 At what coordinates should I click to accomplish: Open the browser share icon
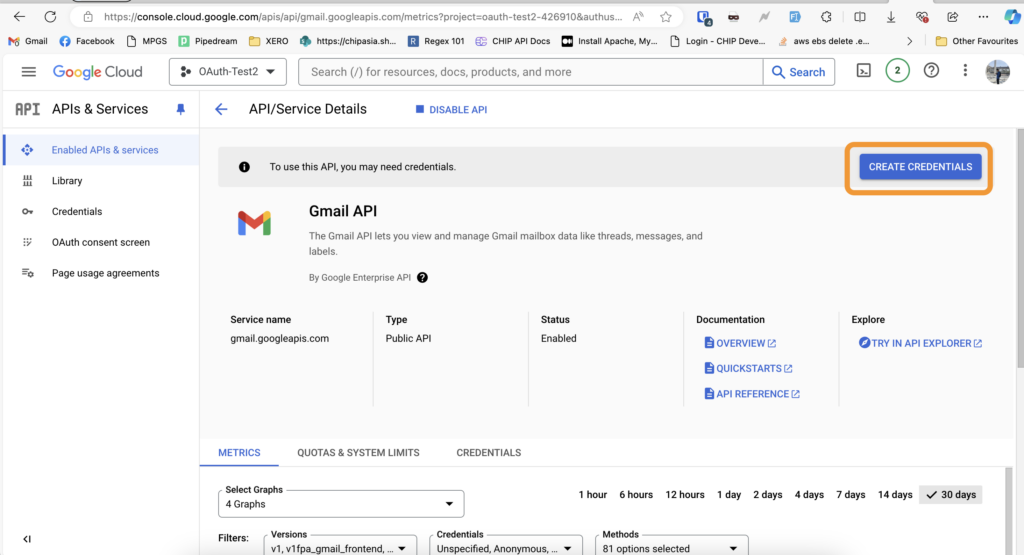click(x=952, y=17)
